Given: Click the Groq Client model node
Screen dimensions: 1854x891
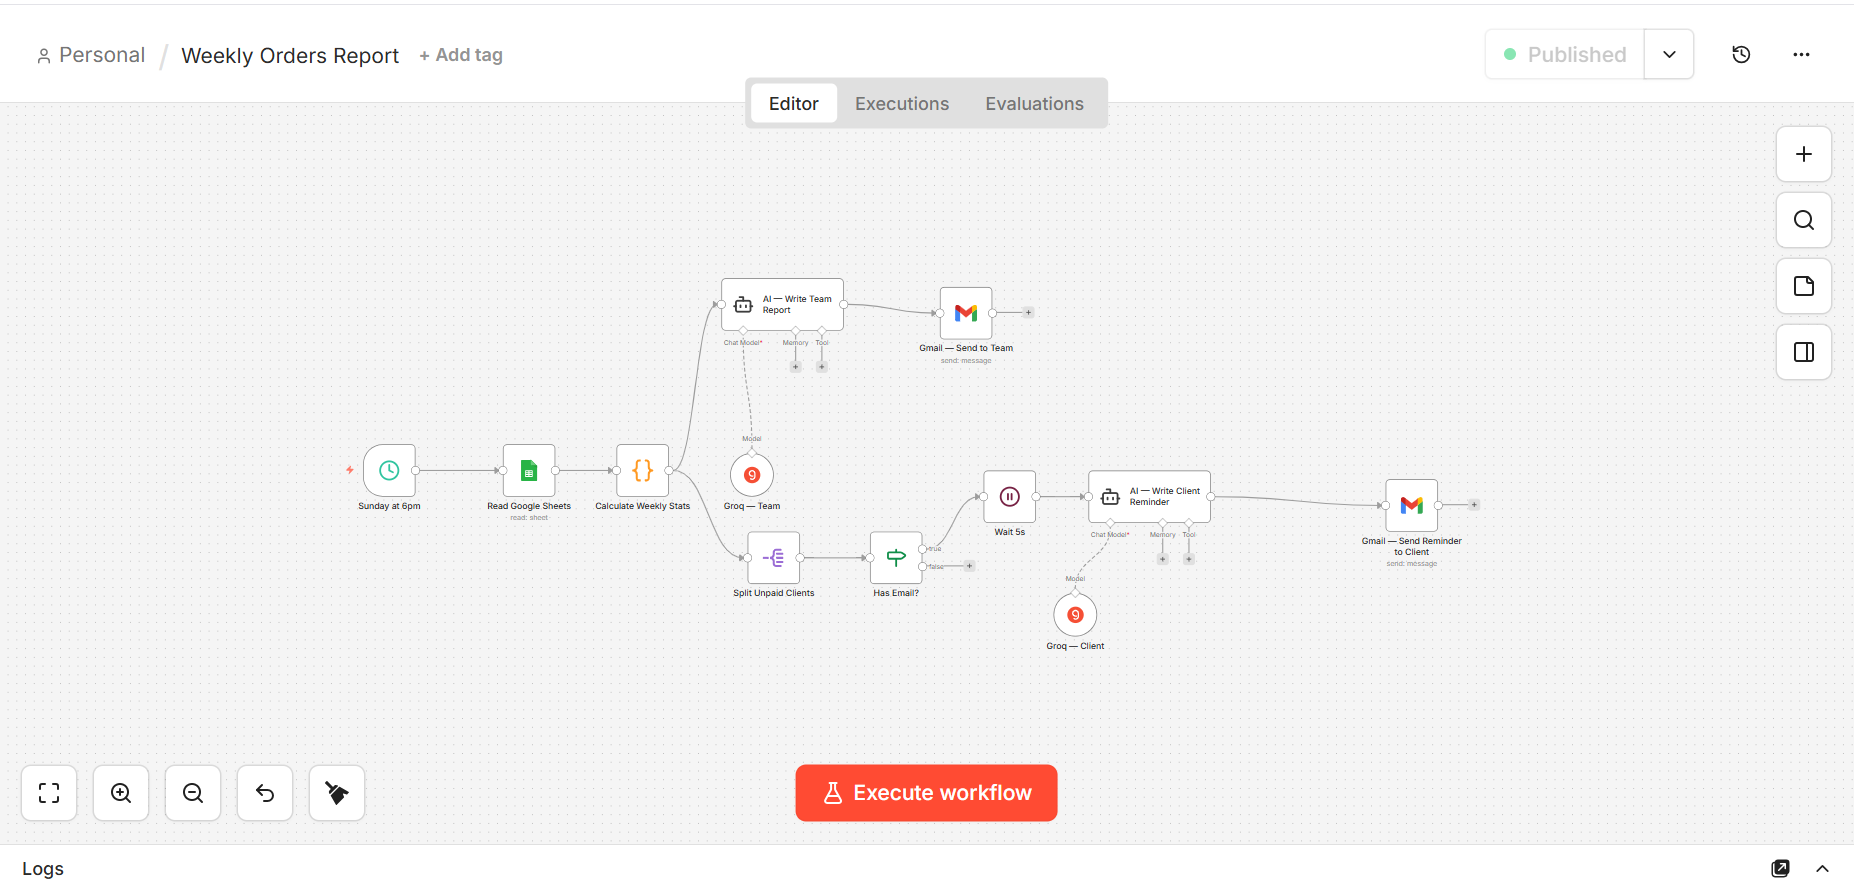Looking at the screenshot, I should point(1075,615).
